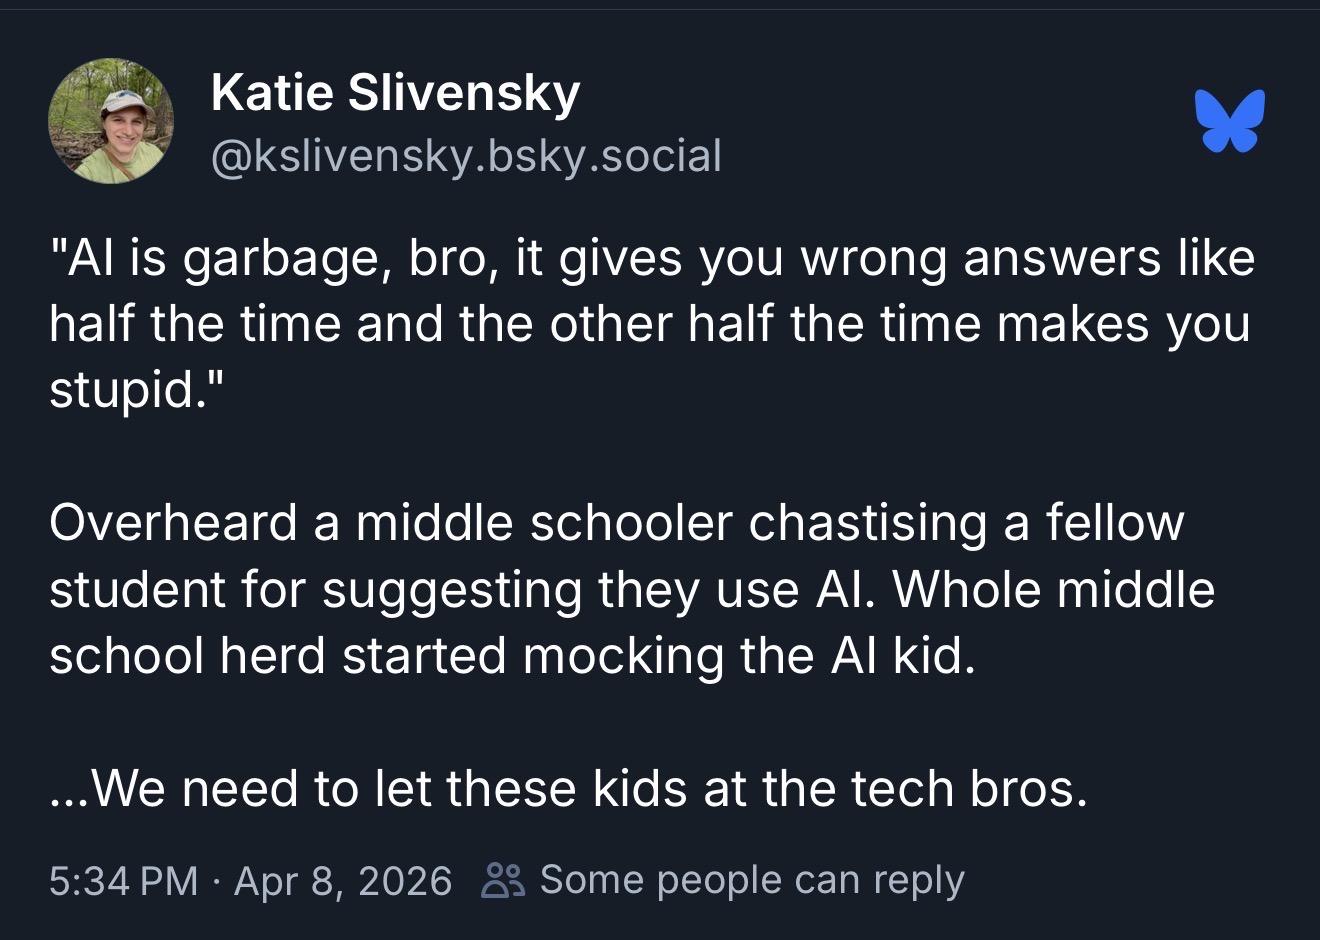
Task: Click the "Some people can reply" label
Action: click(x=752, y=880)
